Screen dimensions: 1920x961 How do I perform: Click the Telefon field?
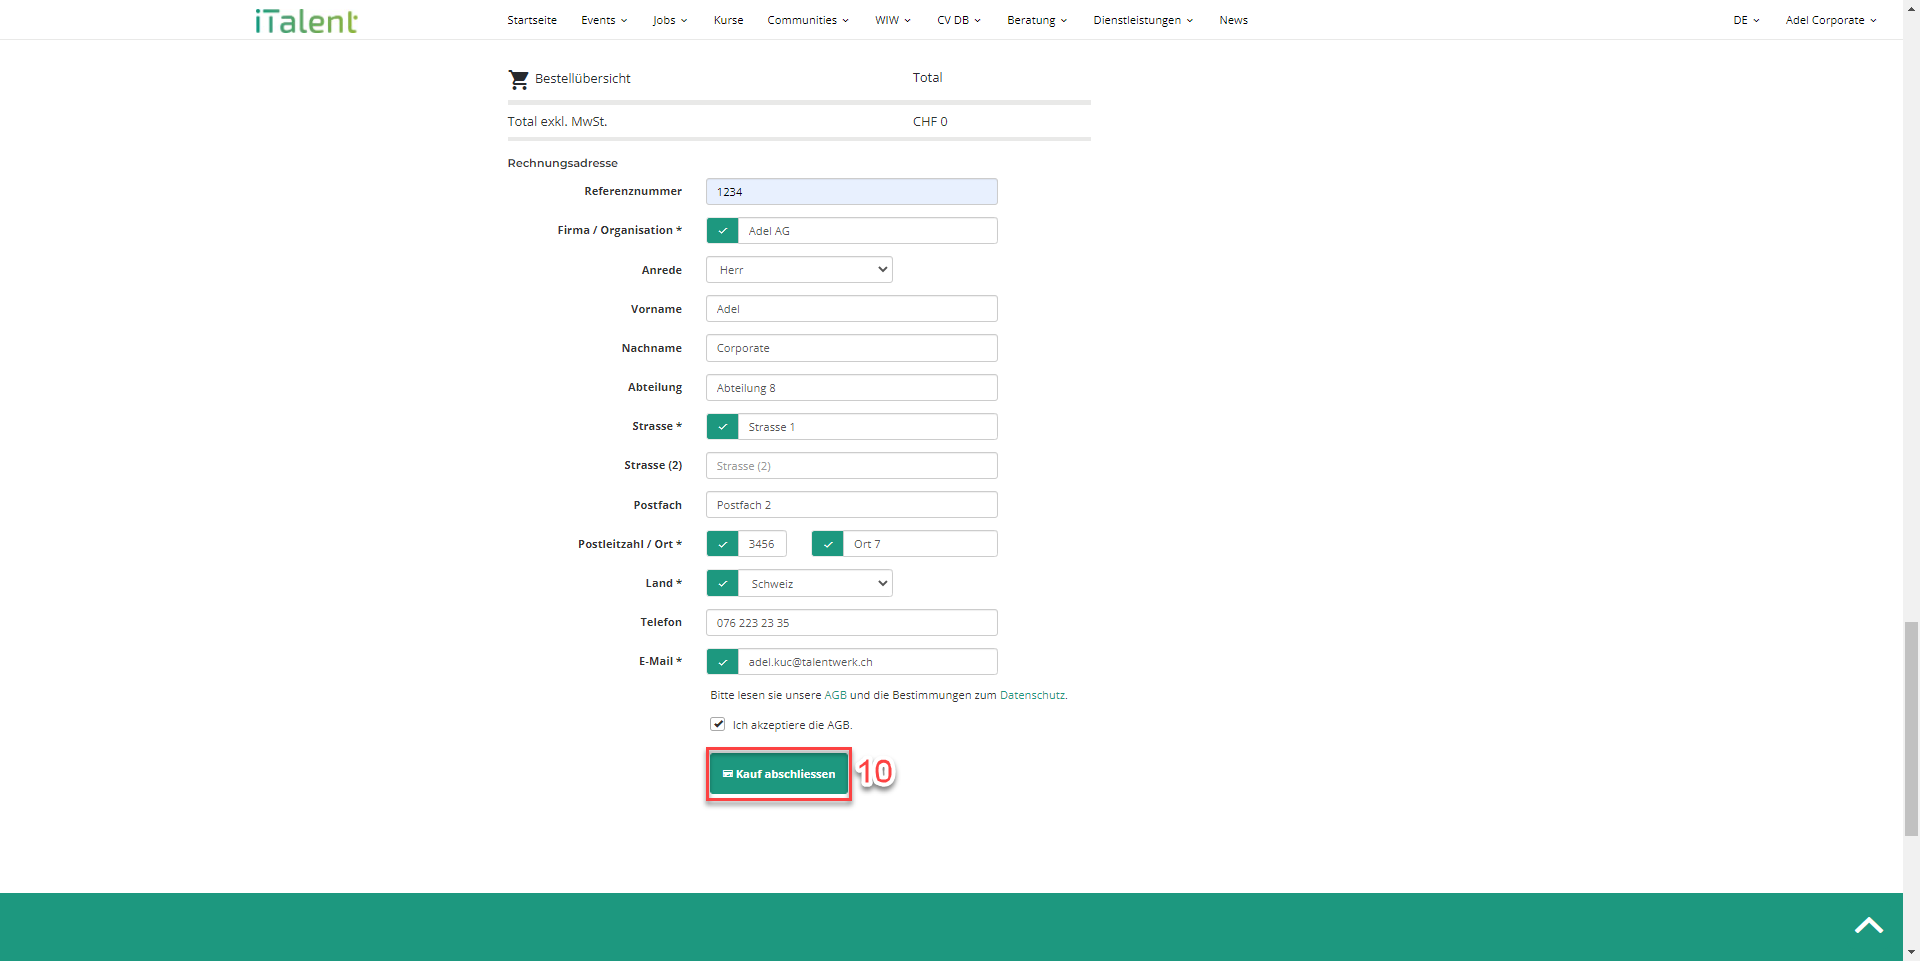pyautogui.click(x=852, y=623)
